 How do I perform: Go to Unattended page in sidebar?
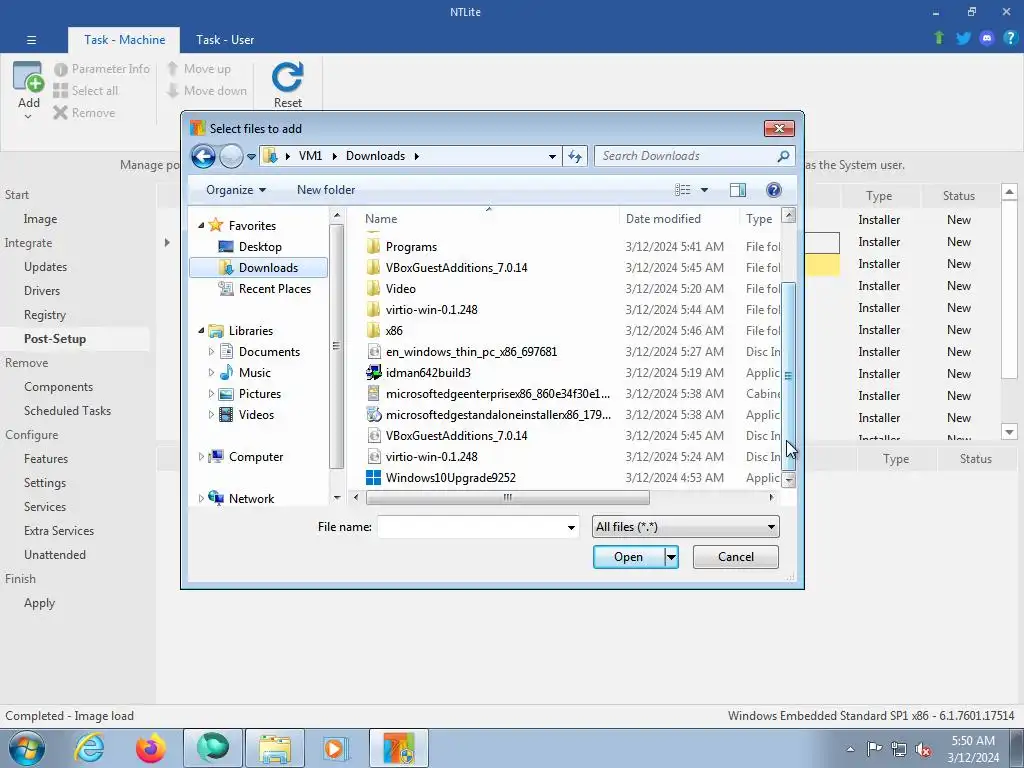55,555
